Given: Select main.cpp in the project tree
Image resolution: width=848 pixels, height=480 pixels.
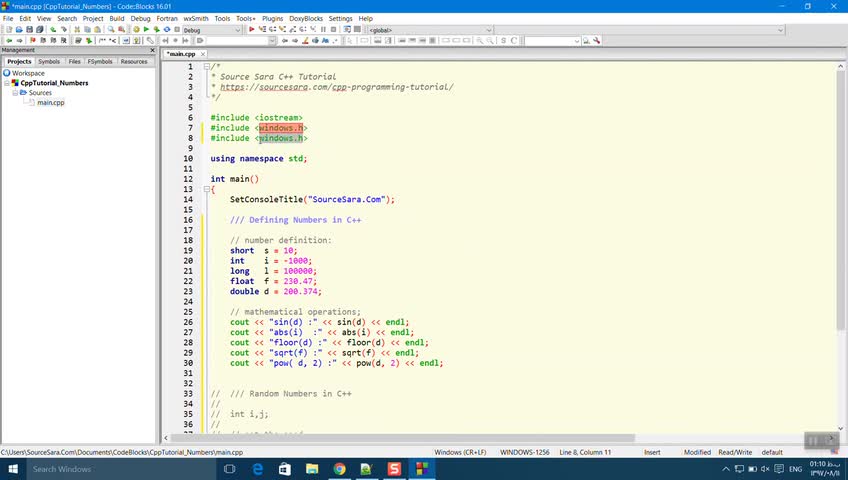Looking at the screenshot, I should pyautogui.click(x=51, y=103).
